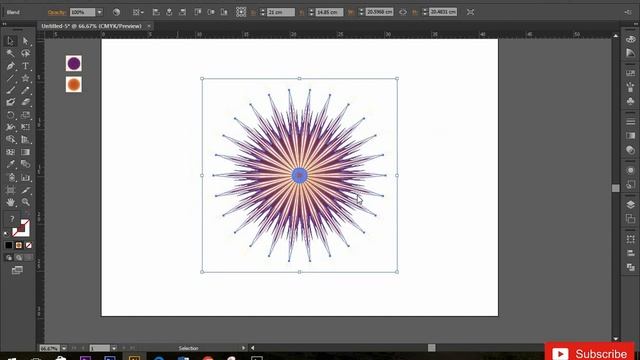Select the Pen tool

pos(11,66)
